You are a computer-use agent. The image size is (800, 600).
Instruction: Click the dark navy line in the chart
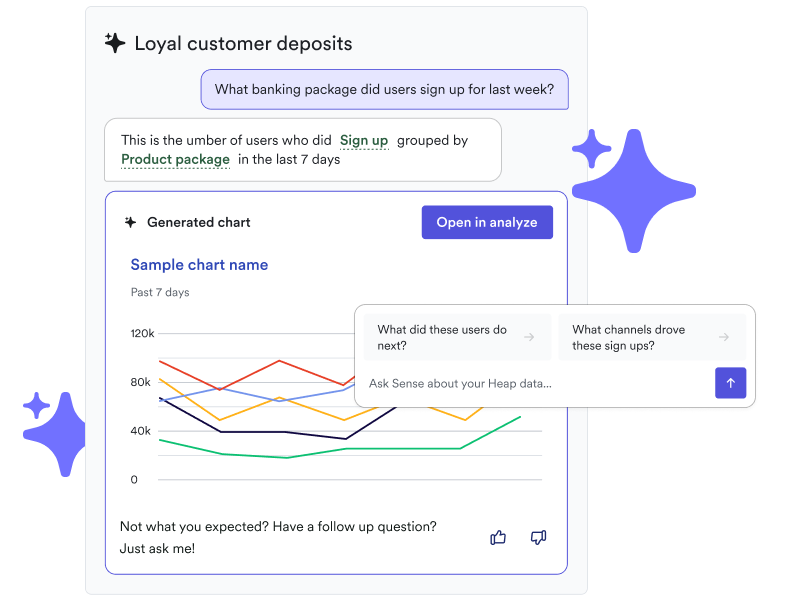coord(250,432)
